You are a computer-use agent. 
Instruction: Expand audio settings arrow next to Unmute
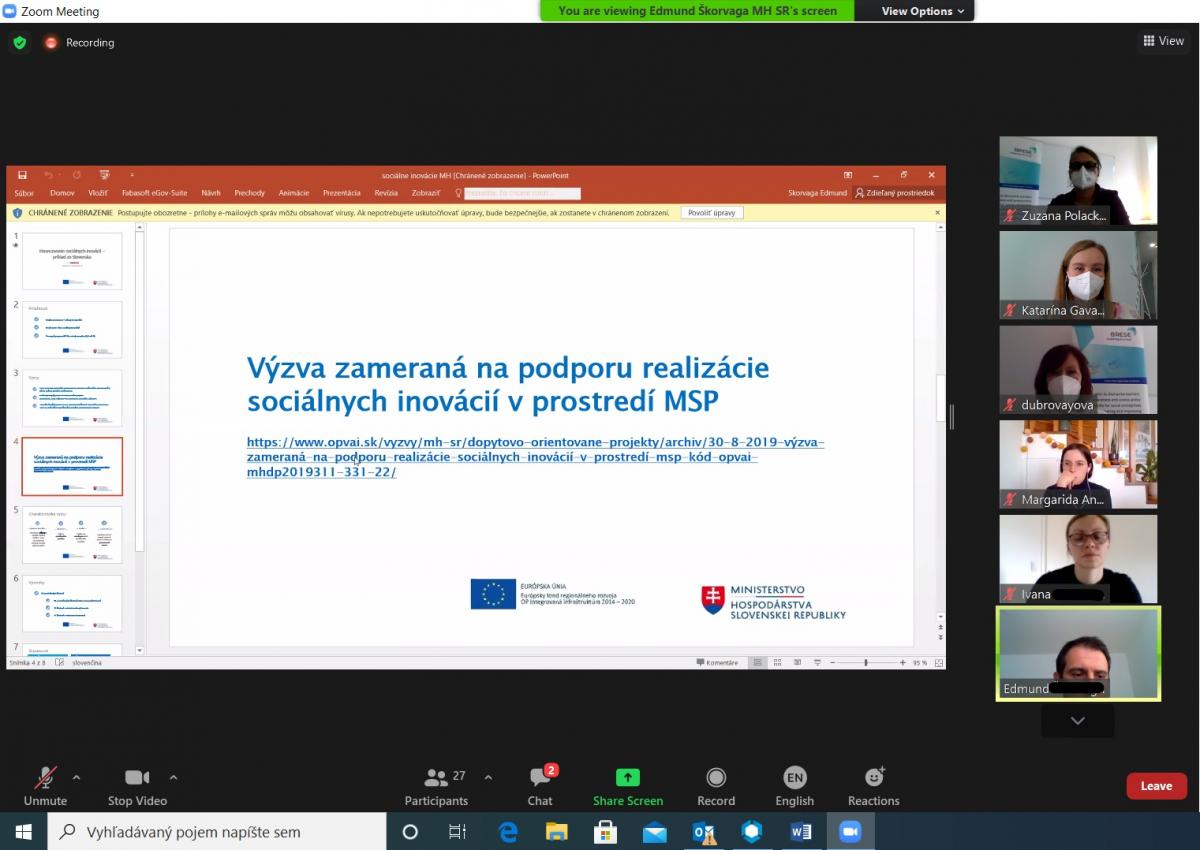click(x=76, y=777)
